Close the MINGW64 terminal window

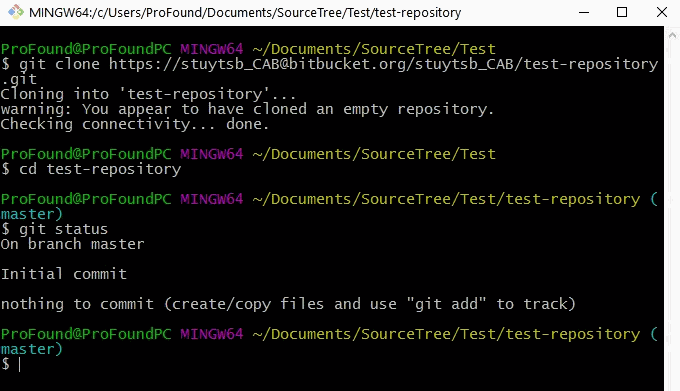[x=661, y=12]
